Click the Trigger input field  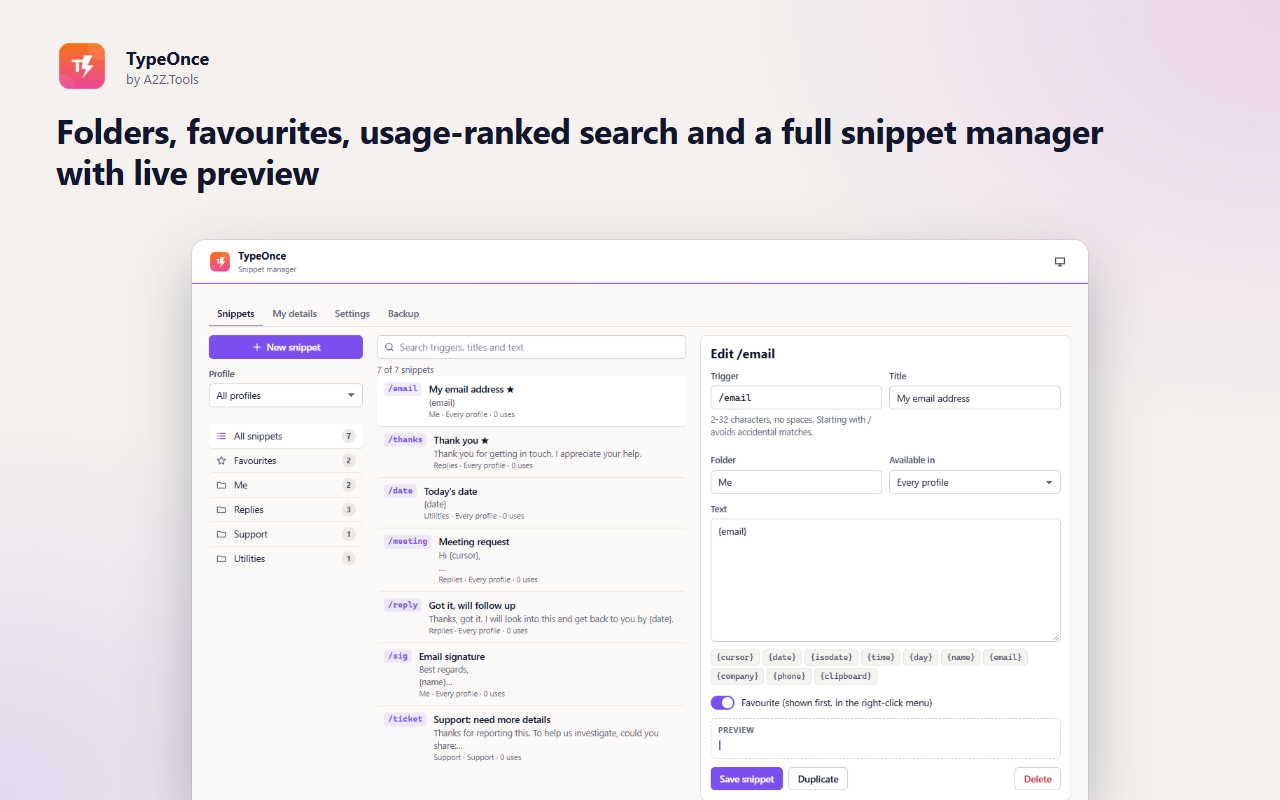coord(796,398)
